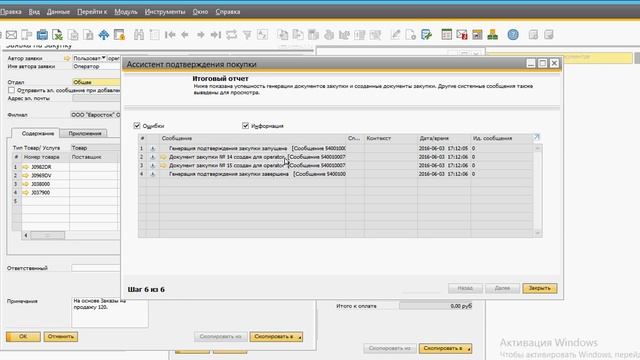The height and width of the screenshot is (360, 640).
Task: Click the Примечания remarks text box
Action: coord(110,312)
